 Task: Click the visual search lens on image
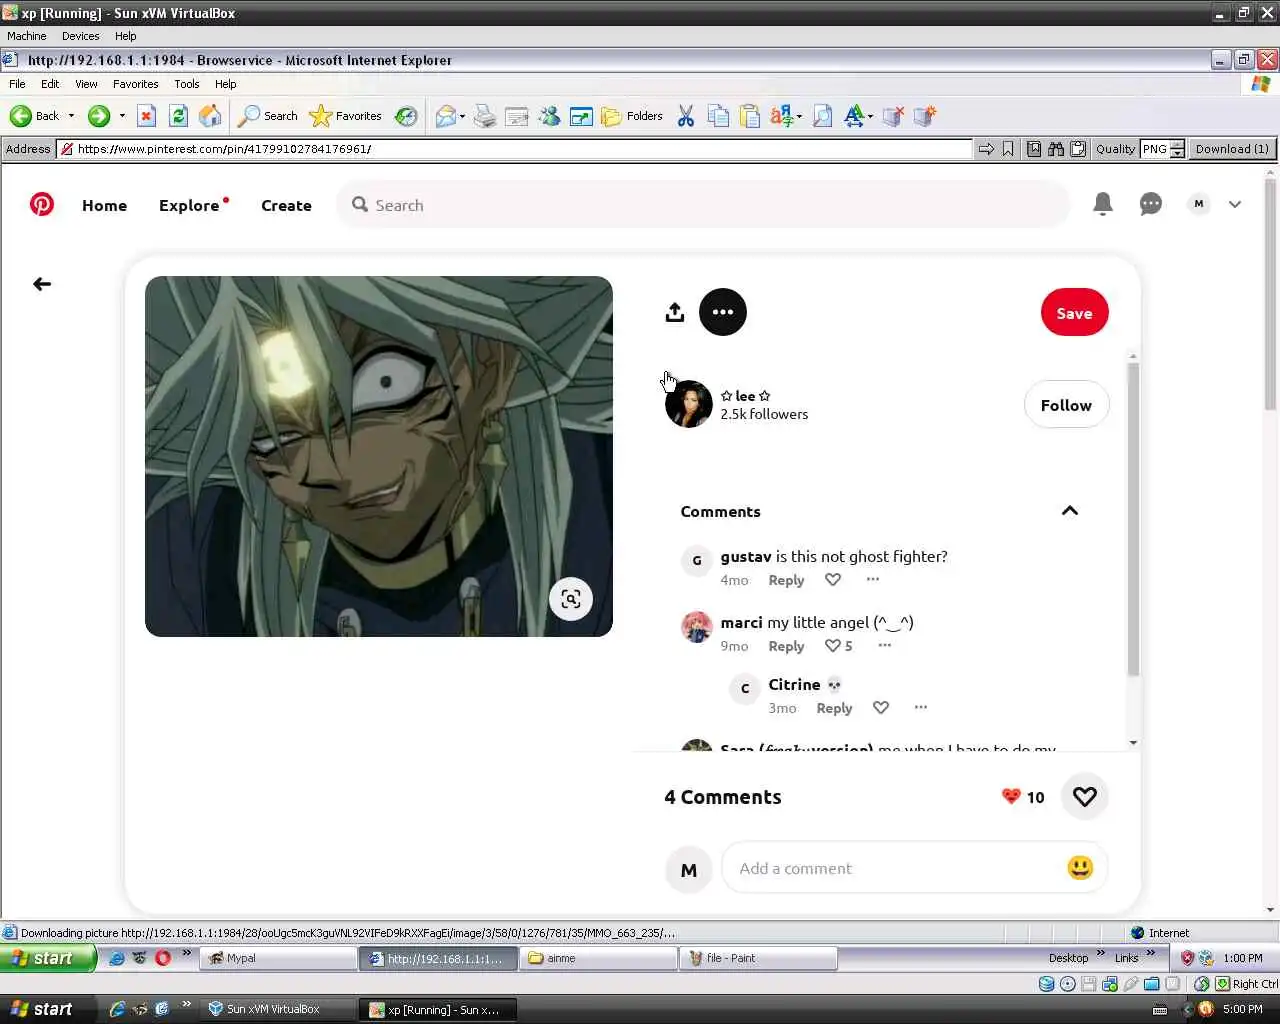[571, 599]
